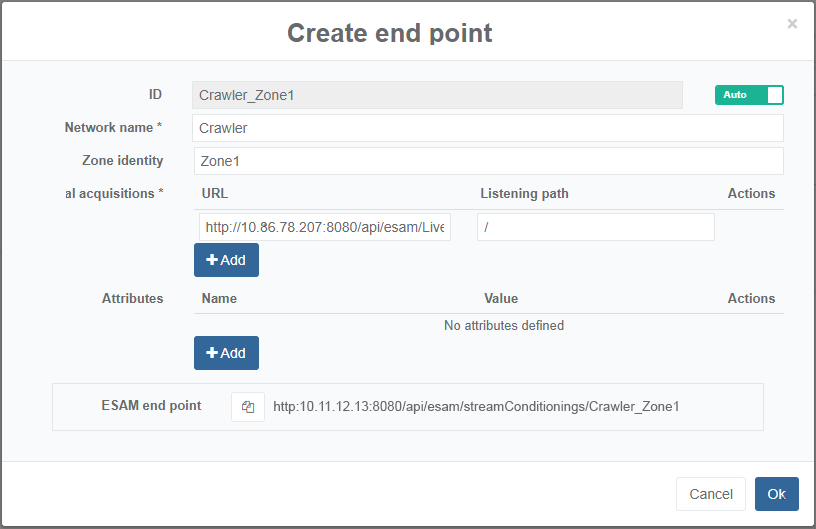Click the attributes Name column header
The height and width of the screenshot is (529, 816).
click(x=219, y=298)
